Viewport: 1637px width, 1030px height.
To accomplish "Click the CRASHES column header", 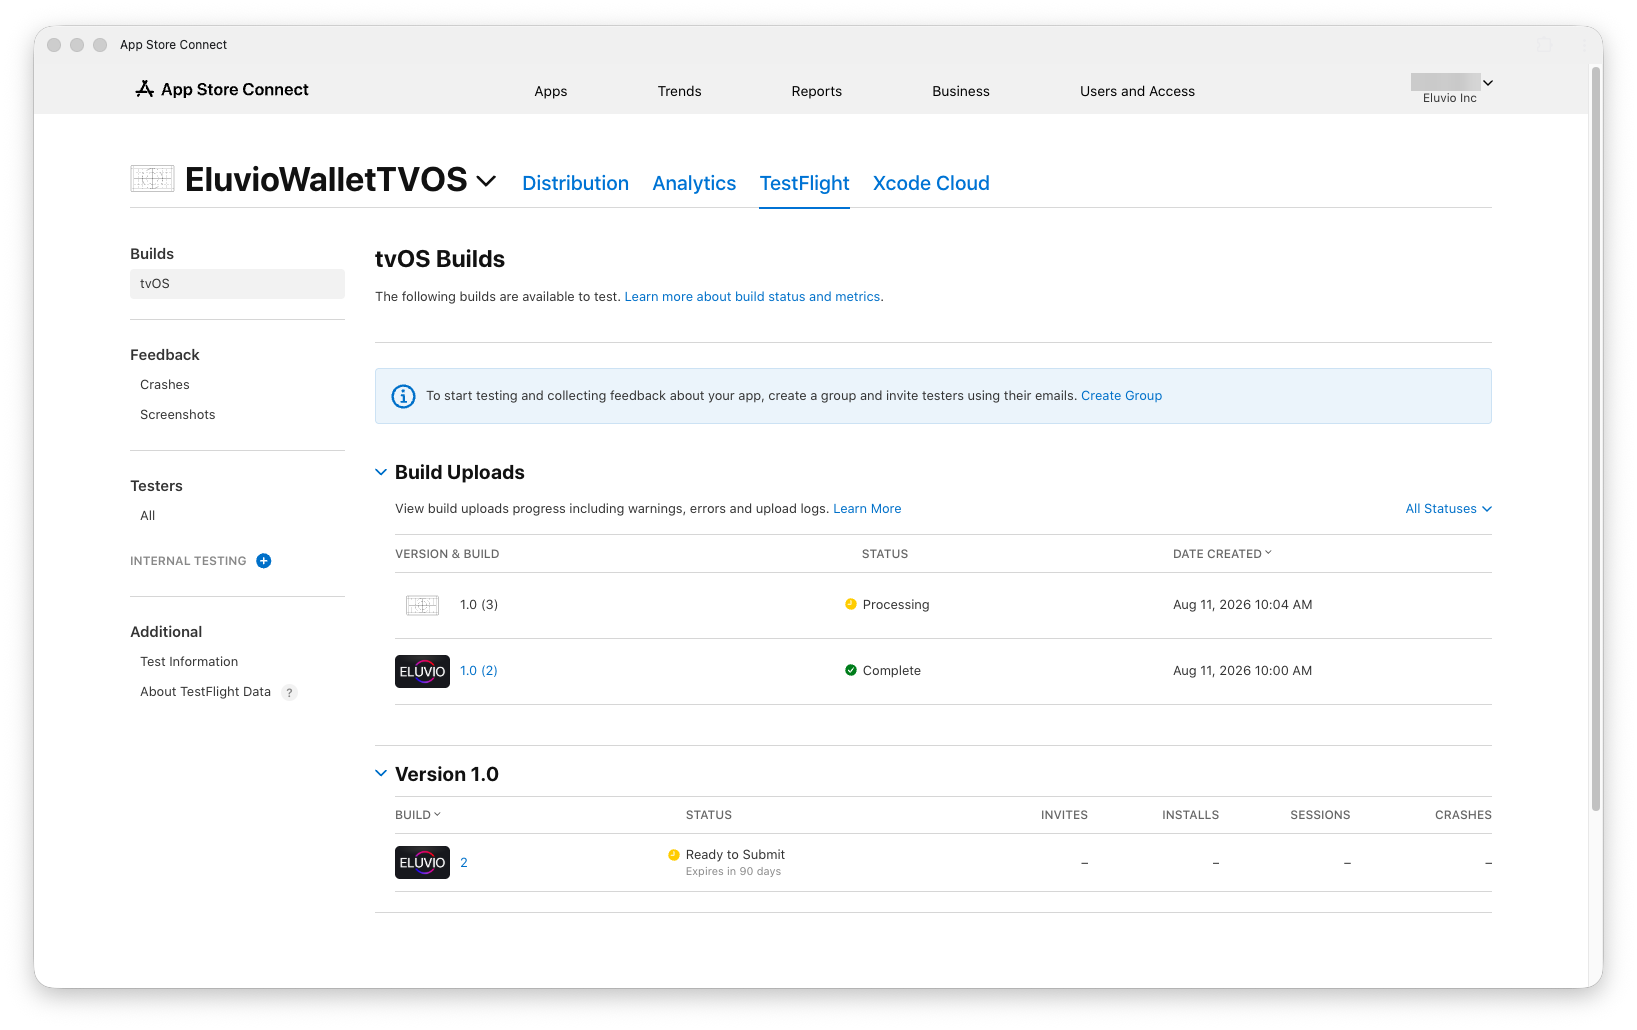I will (x=1463, y=815).
